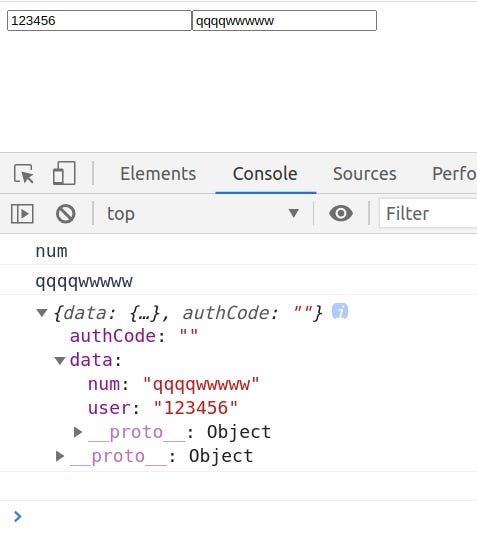Click the authCode: "" property row
Screen dimensions: 477x553
click(x=134, y=336)
